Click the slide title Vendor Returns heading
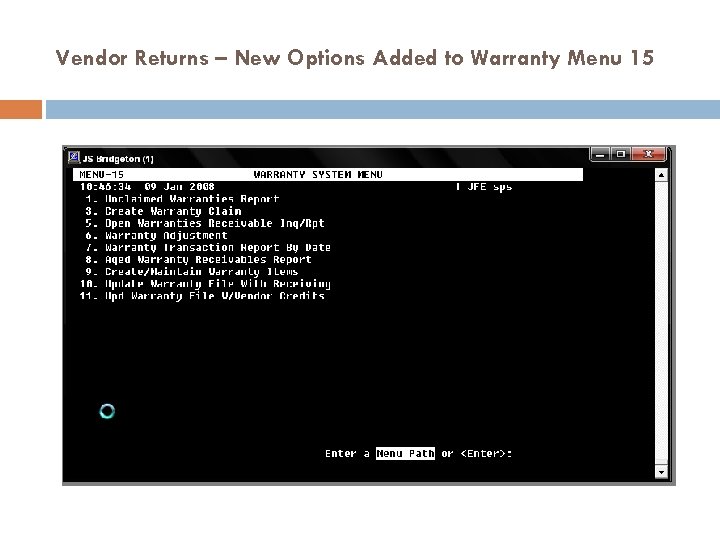The image size is (720, 540). tap(354, 58)
